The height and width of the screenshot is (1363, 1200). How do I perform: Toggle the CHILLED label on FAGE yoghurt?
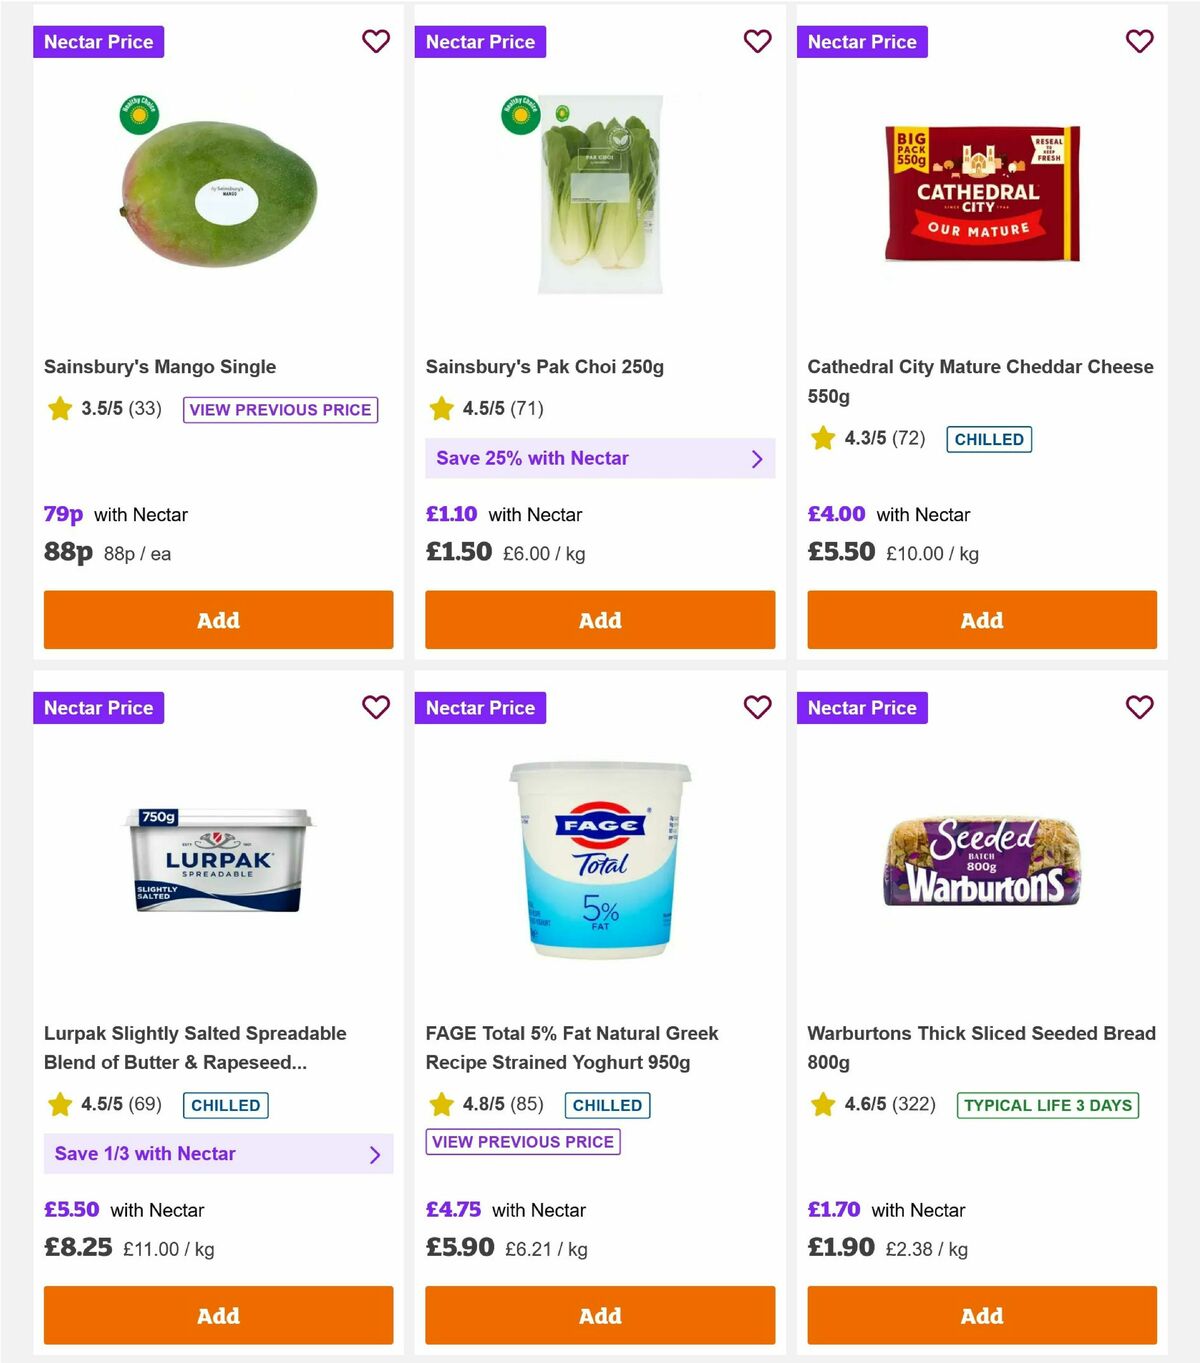point(607,1105)
